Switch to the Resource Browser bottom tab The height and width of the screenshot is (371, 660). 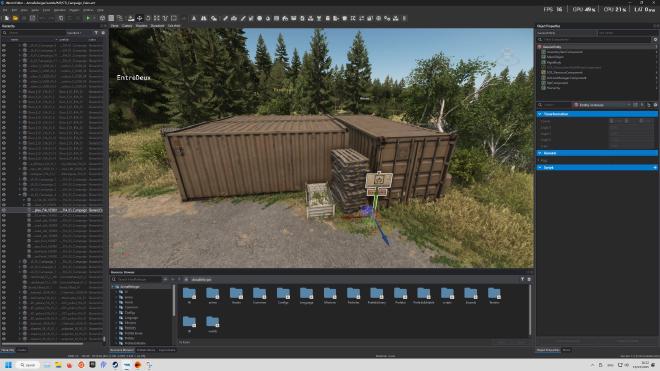[122, 350]
